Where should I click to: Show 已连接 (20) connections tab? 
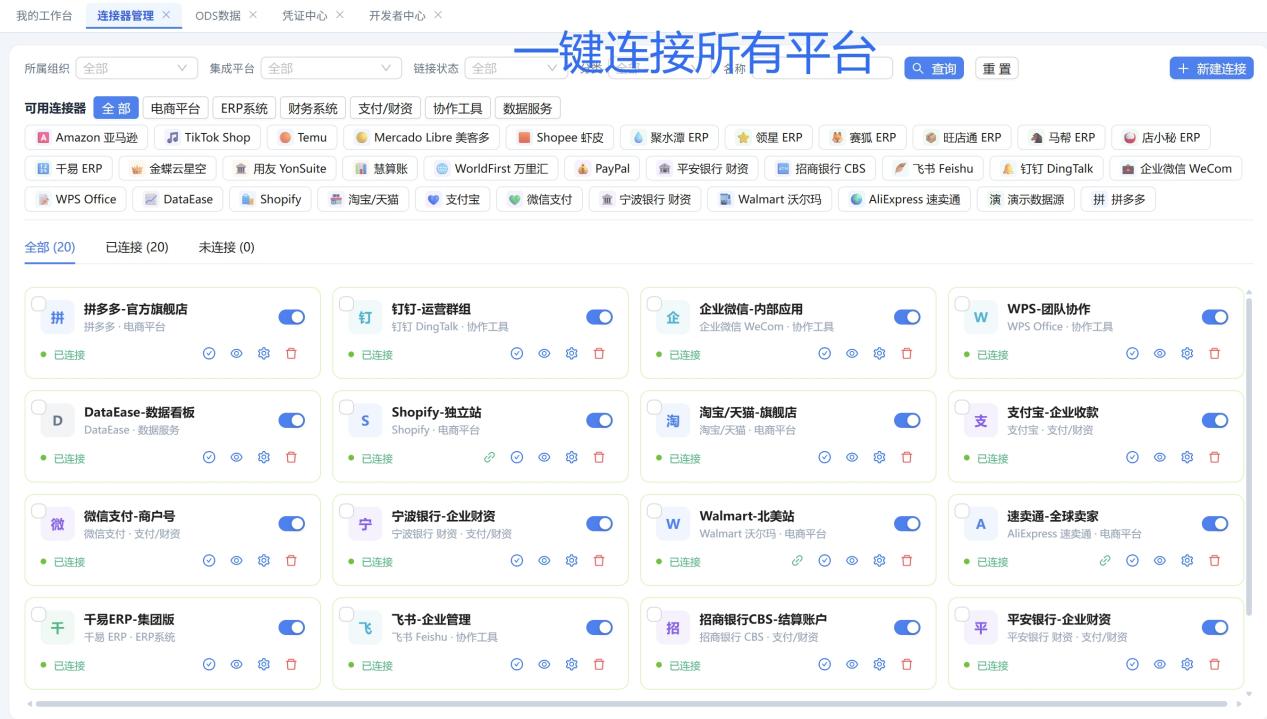point(137,247)
